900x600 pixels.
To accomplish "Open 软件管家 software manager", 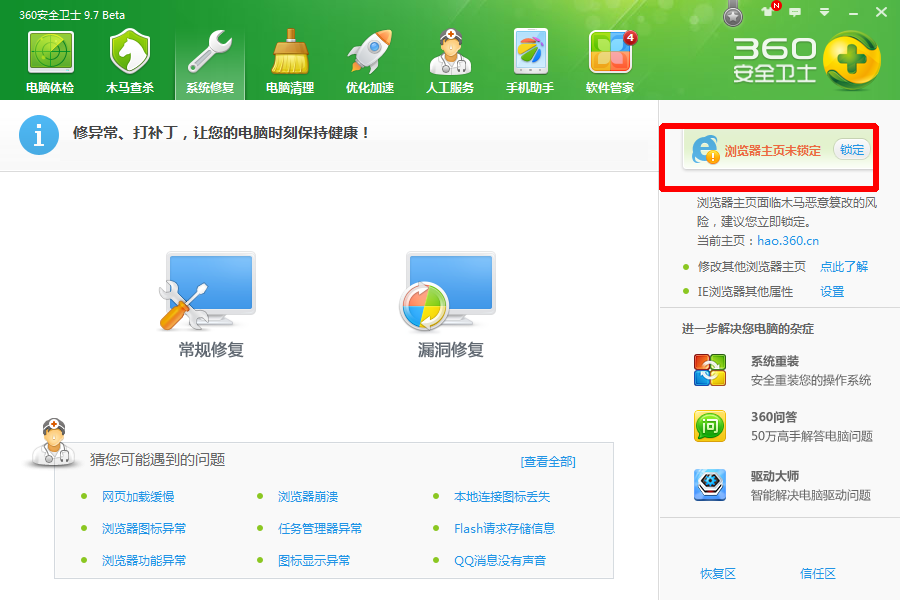I will pyautogui.click(x=611, y=60).
